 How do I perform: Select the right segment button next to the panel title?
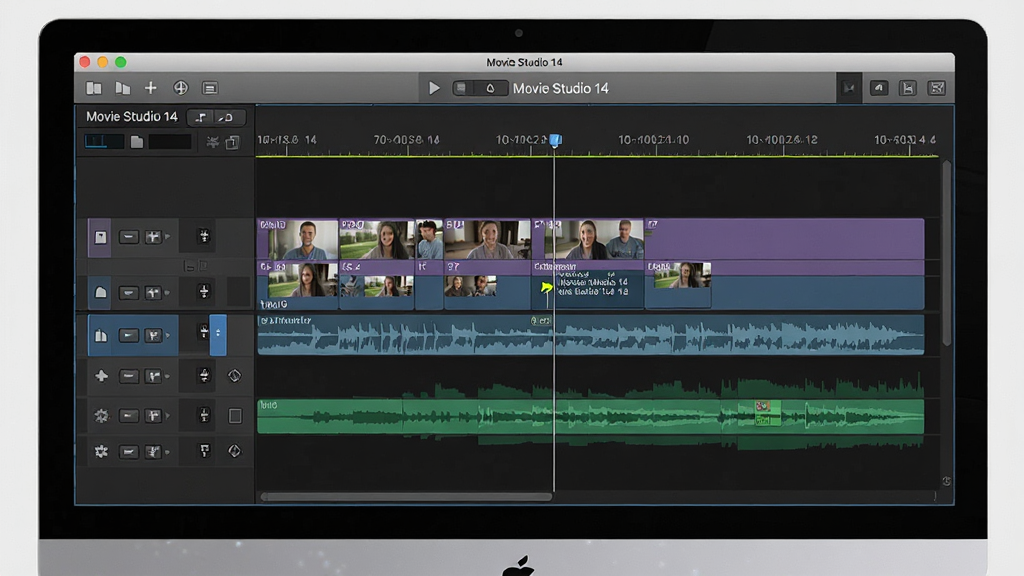coord(227,118)
